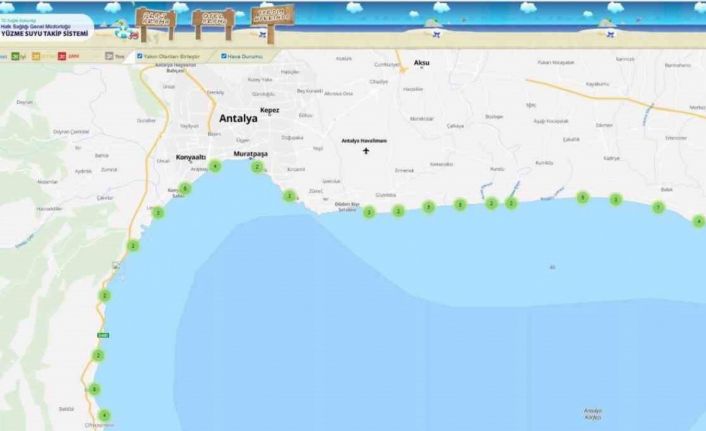Disable the 'Hava Durumu' weather checkbox

(223, 56)
